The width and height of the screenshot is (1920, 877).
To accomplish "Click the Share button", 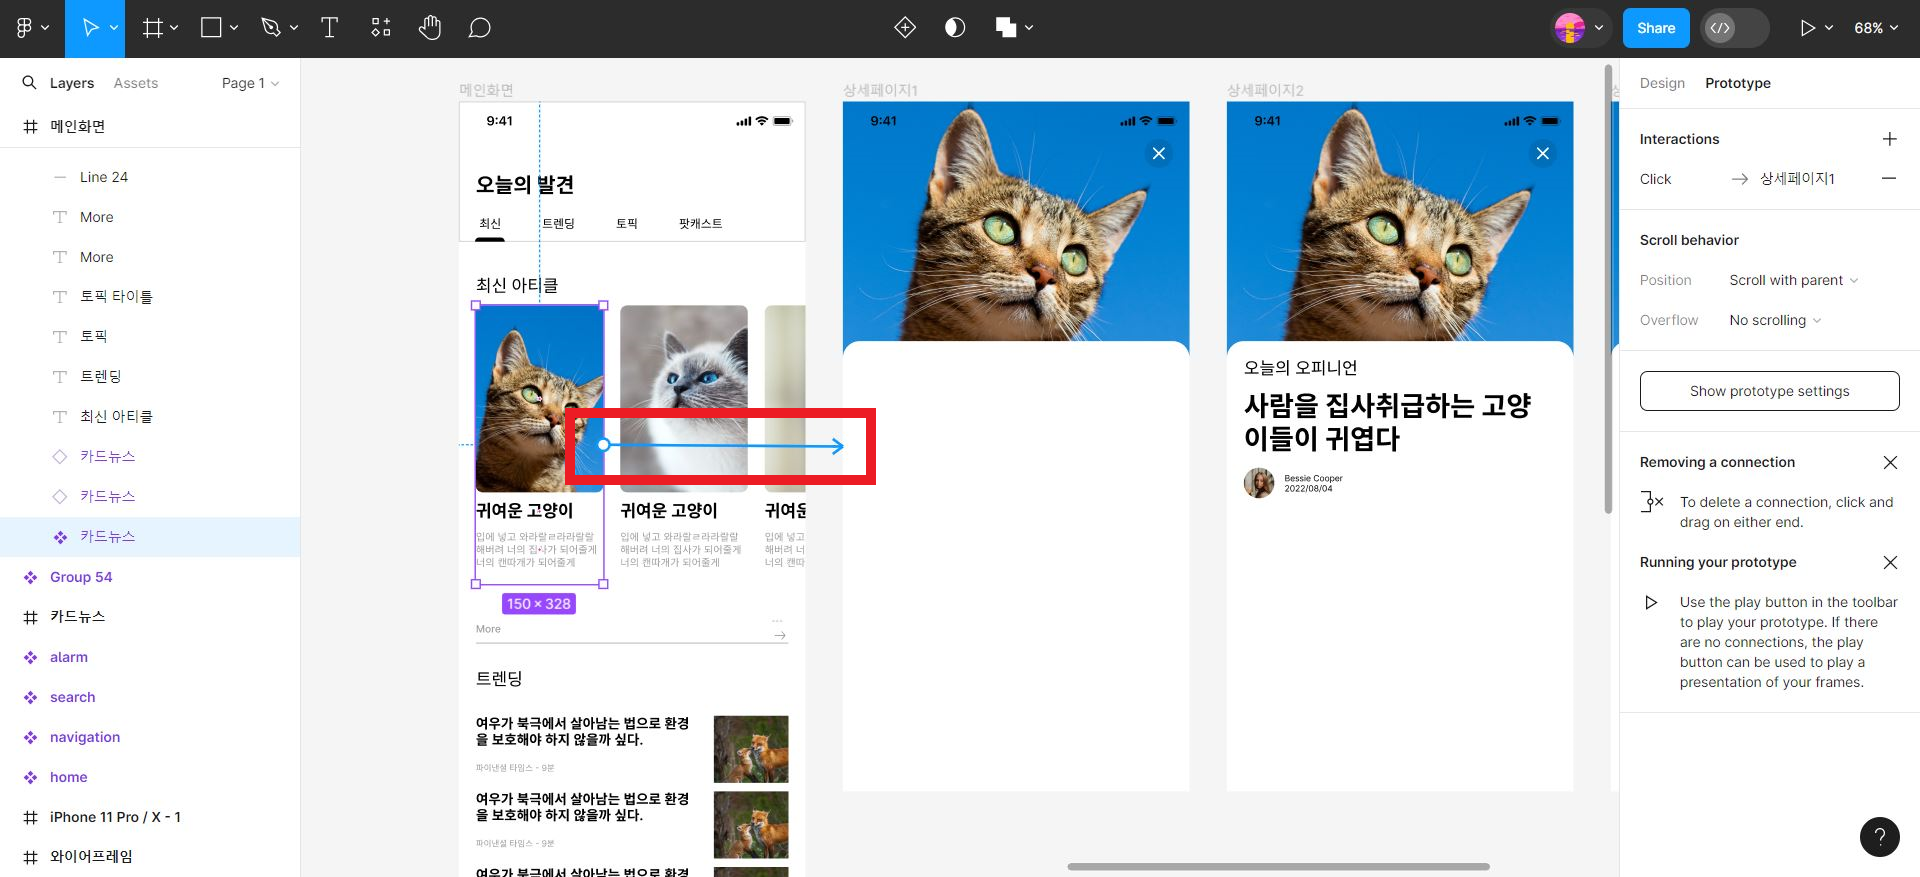I will (1656, 28).
